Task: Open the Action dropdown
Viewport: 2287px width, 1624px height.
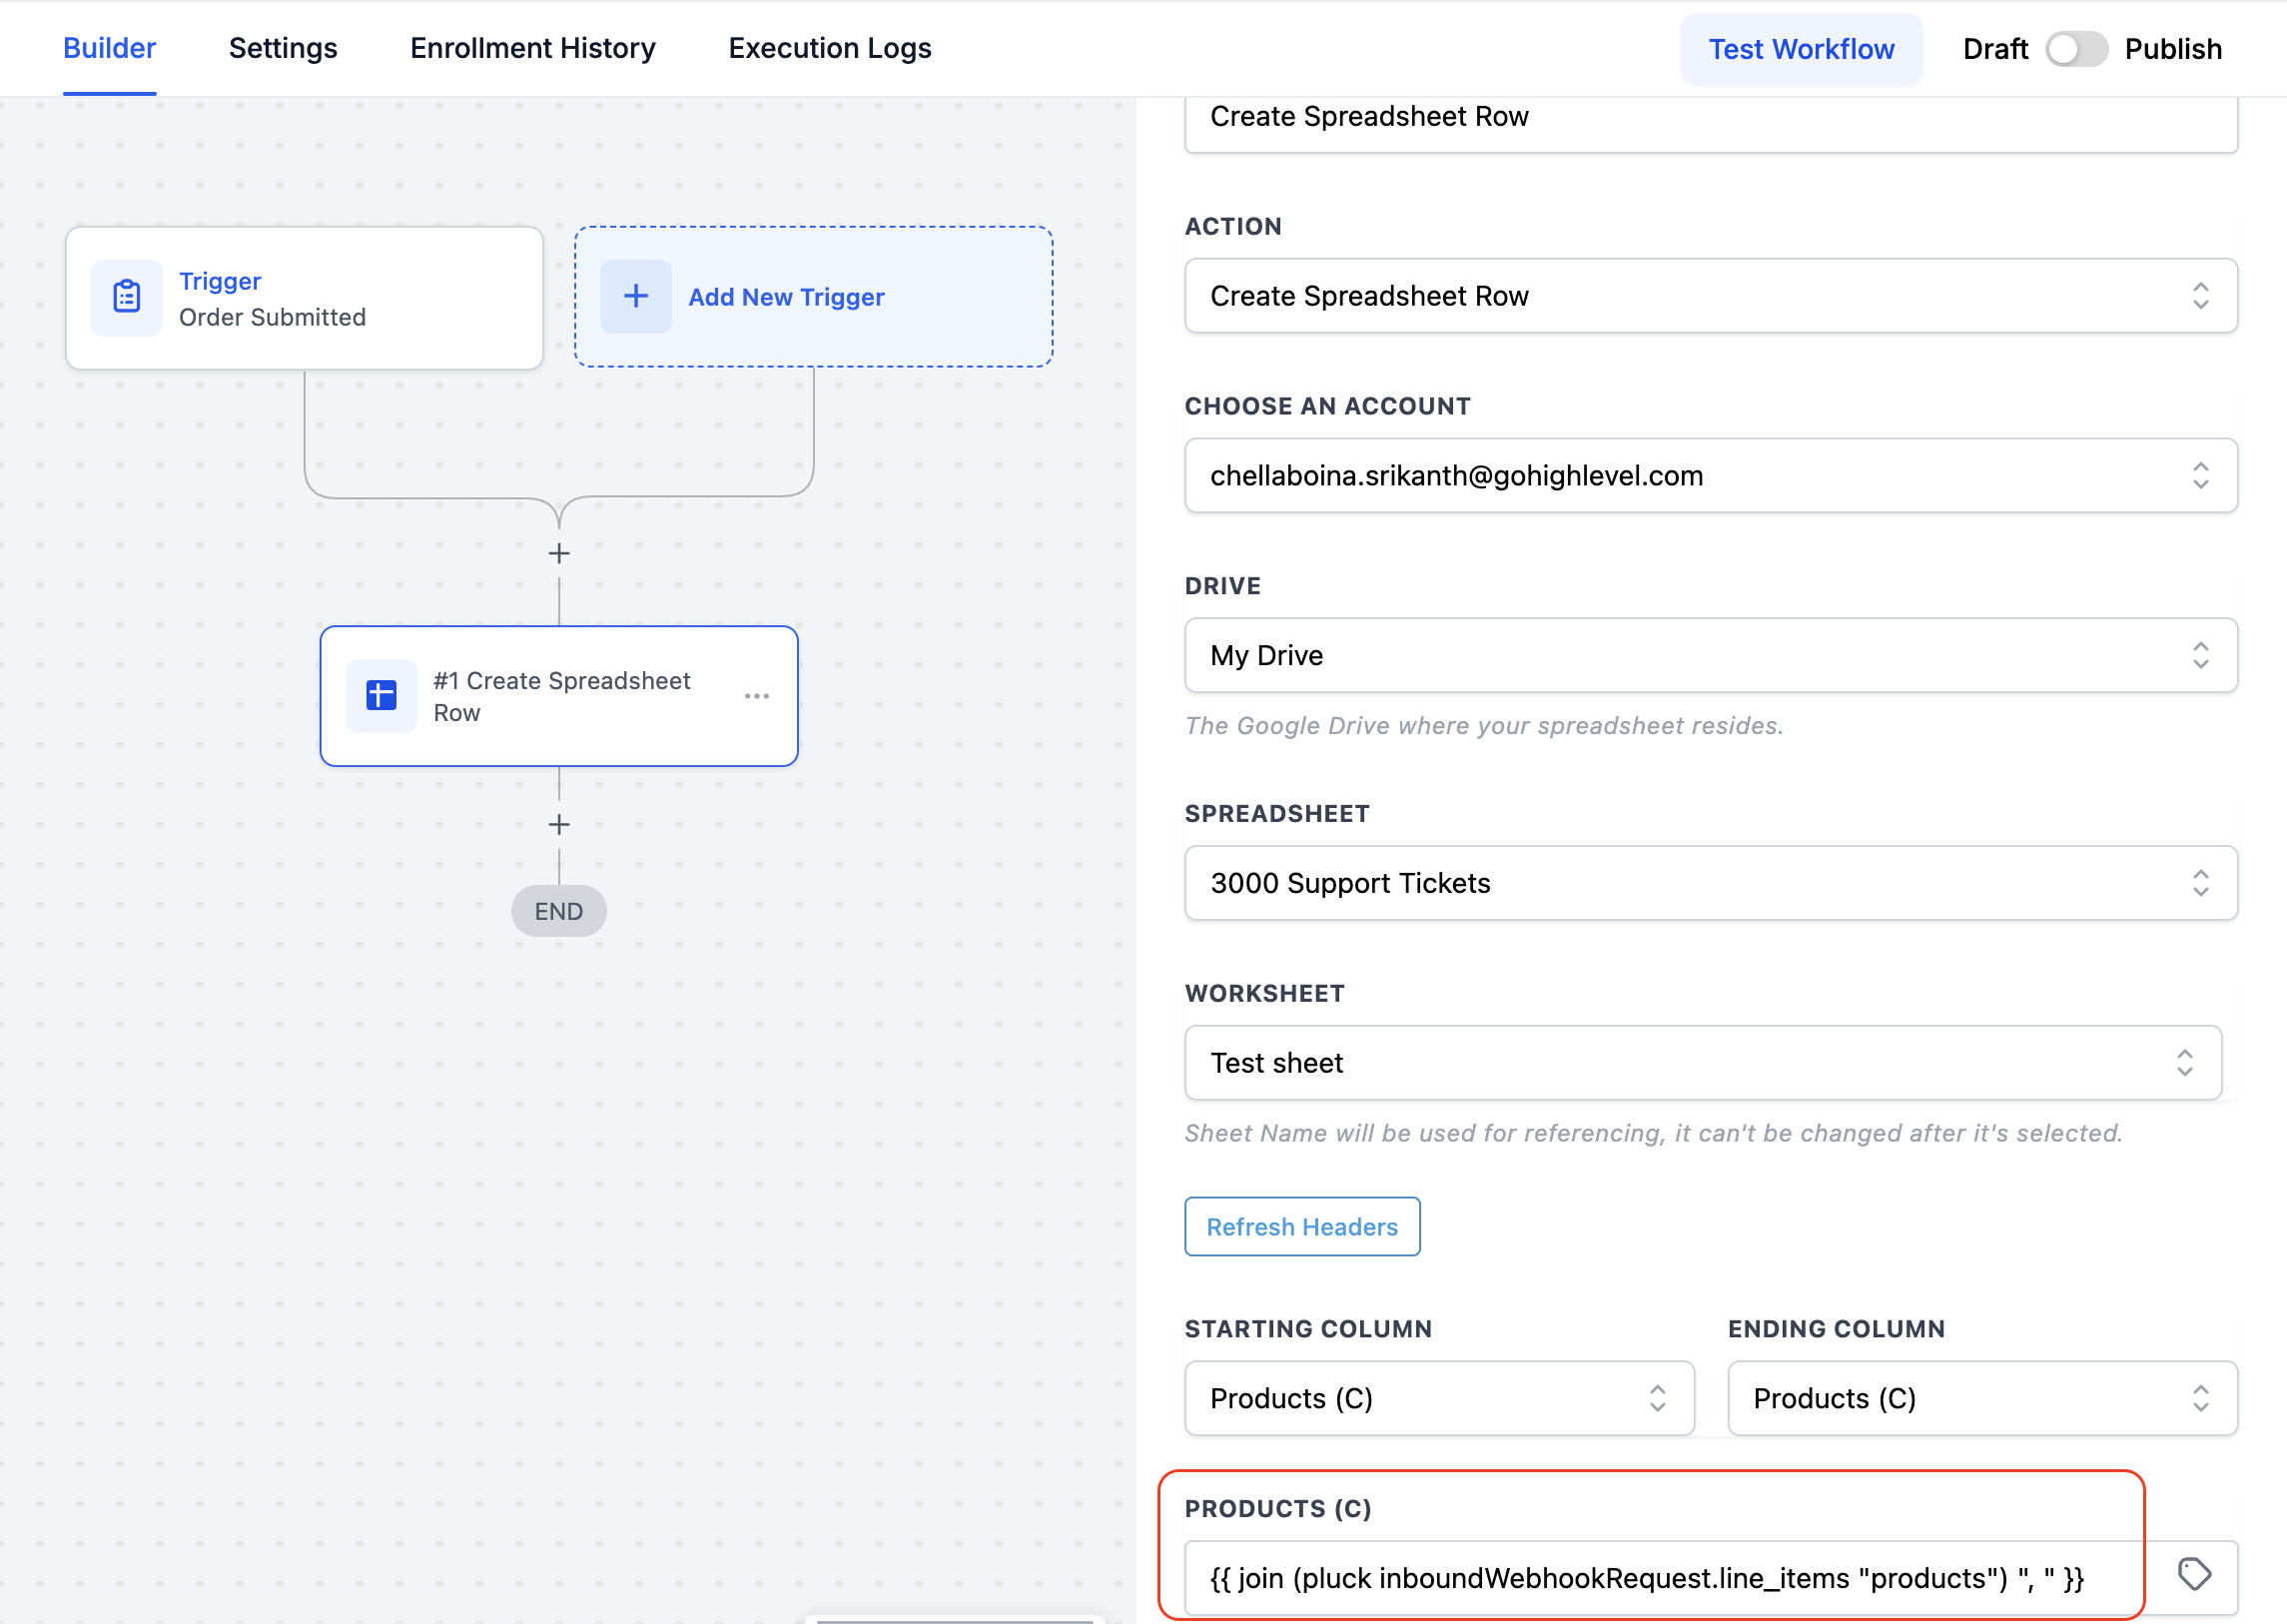Action: [1710, 296]
